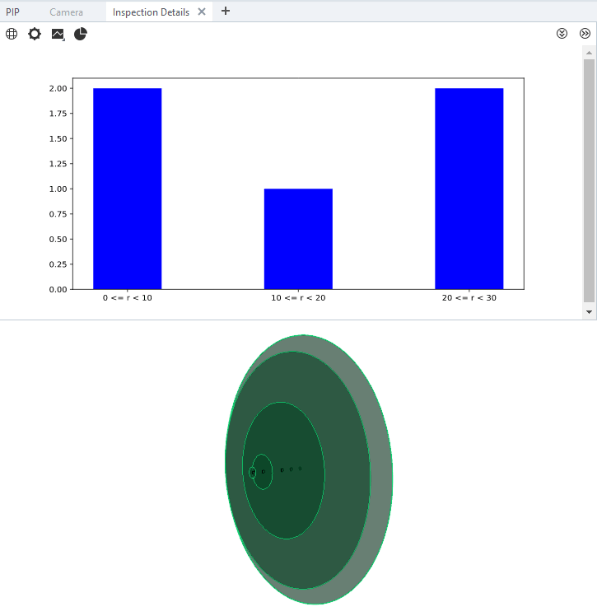Click the chart panel scroll down arrow
Image resolution: width=597 pixels, height=616 pixels.
589,312
